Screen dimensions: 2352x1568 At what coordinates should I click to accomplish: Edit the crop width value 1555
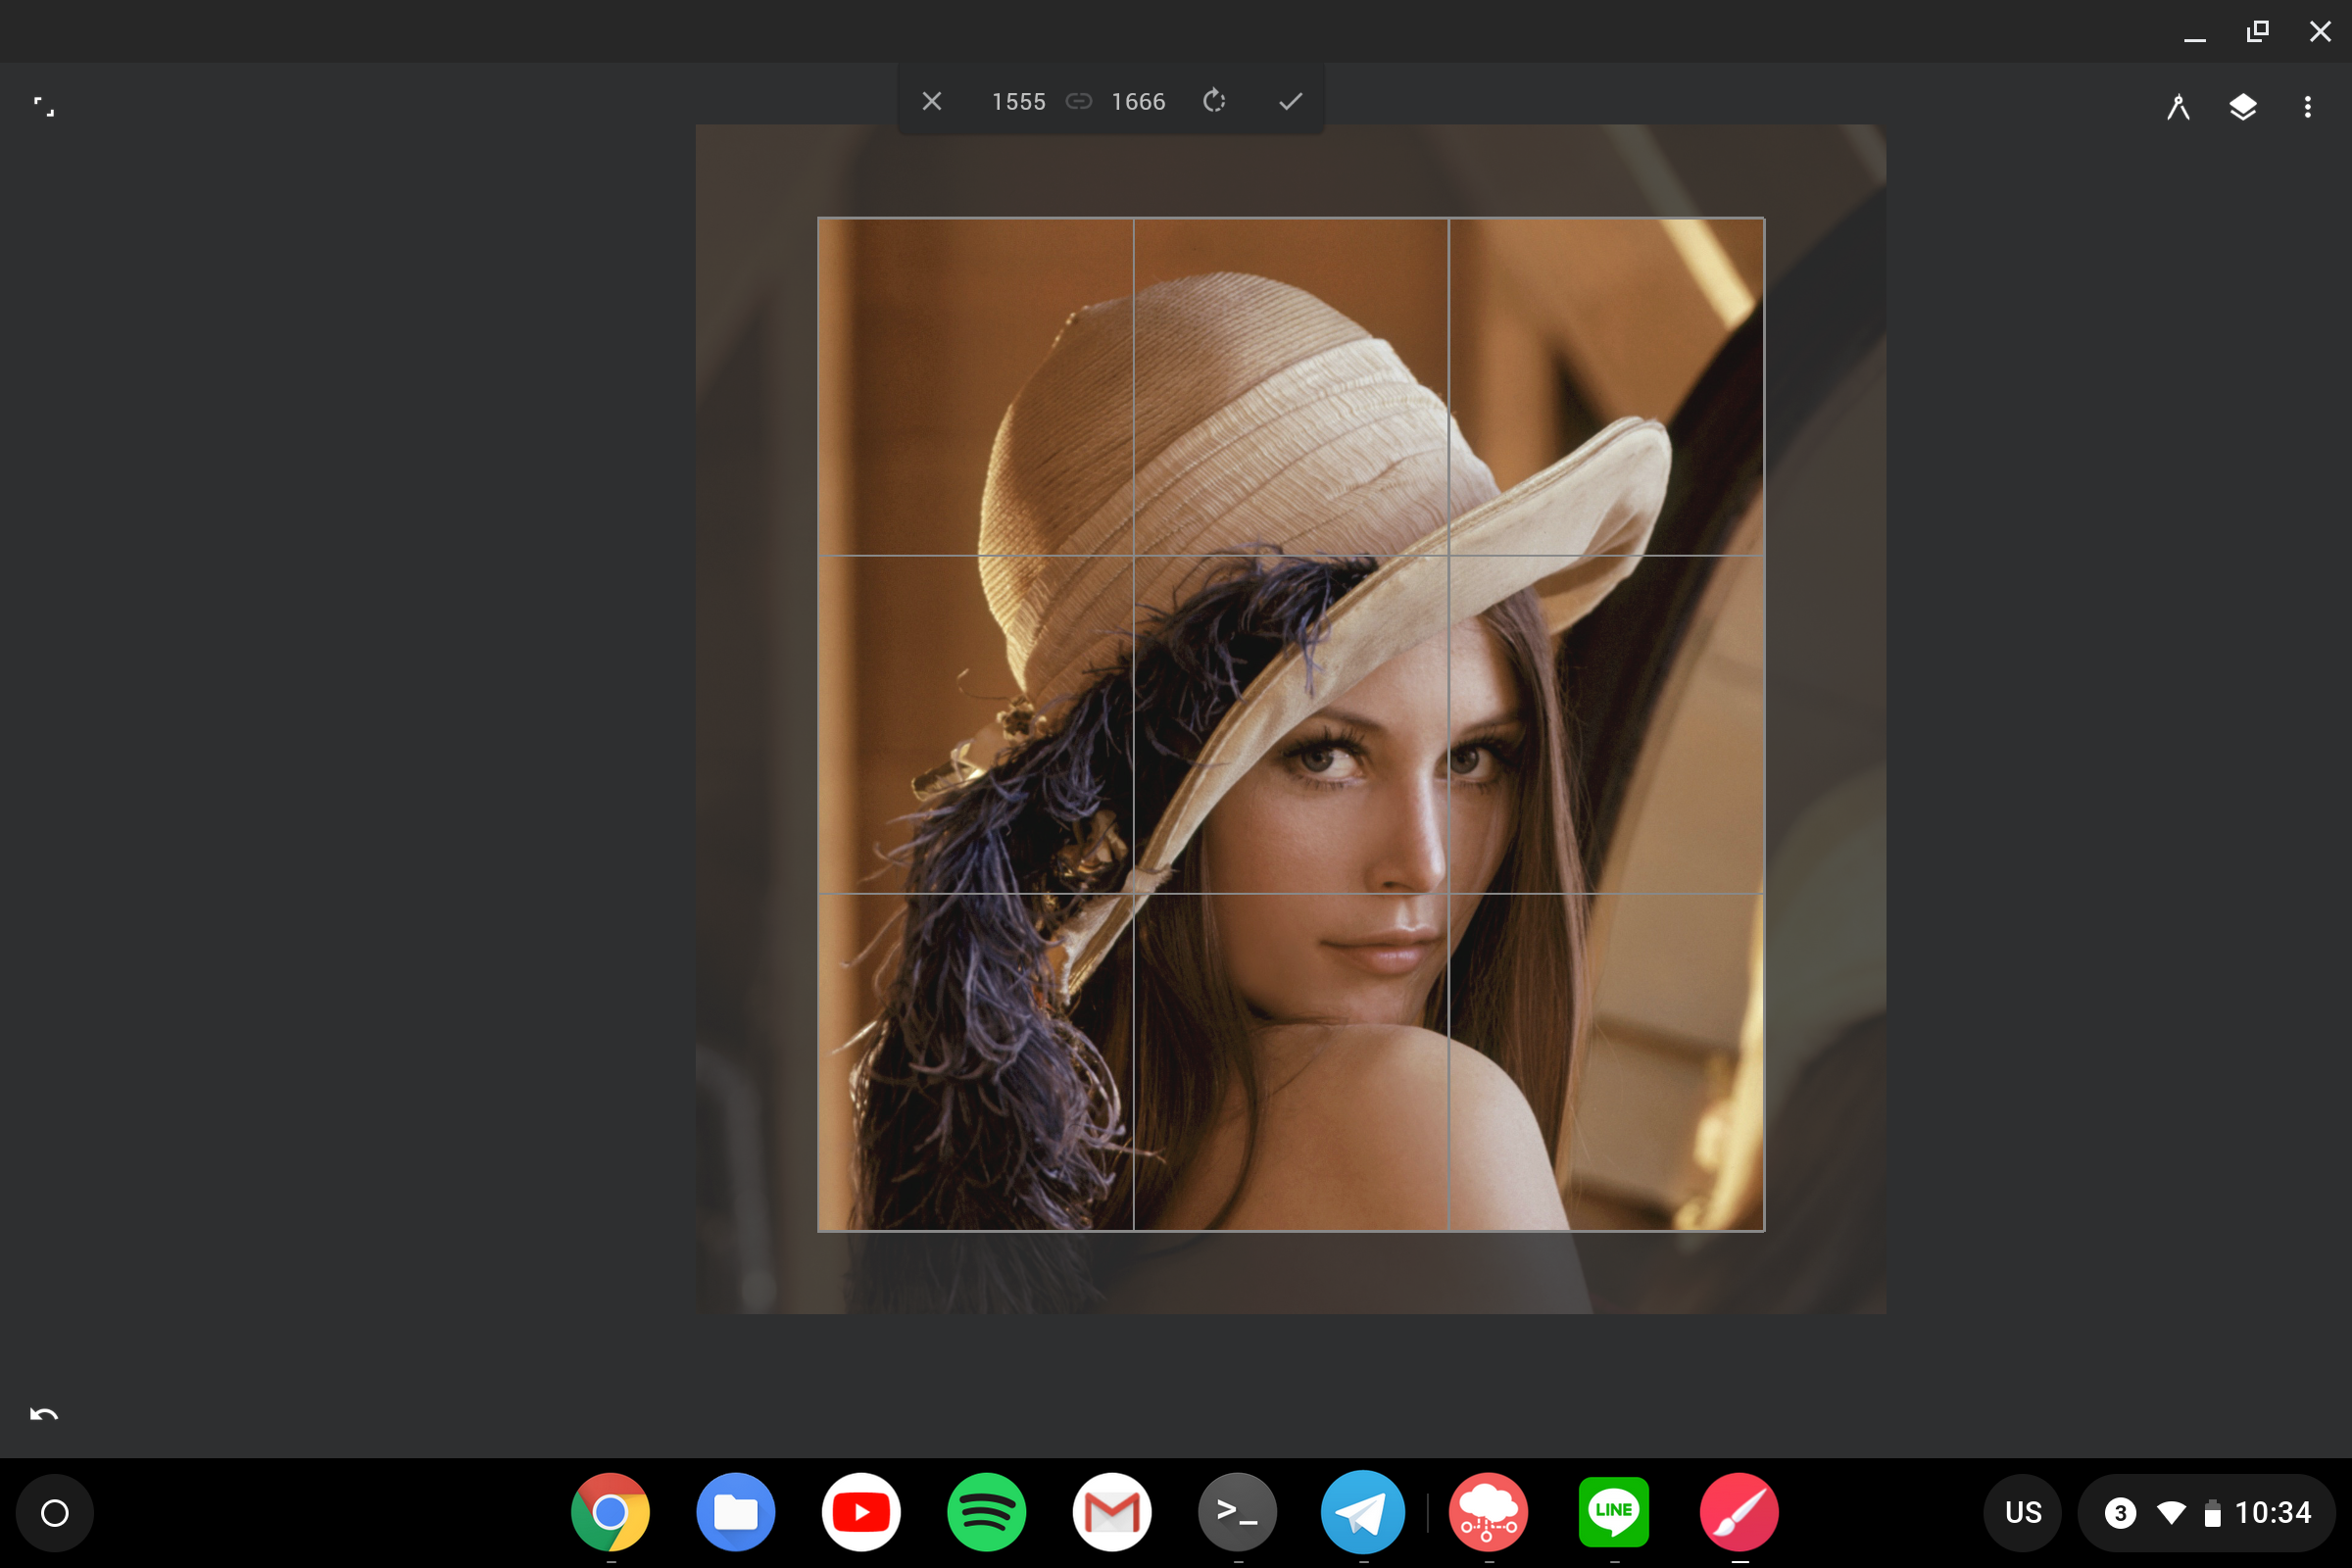click(1018, 102)
